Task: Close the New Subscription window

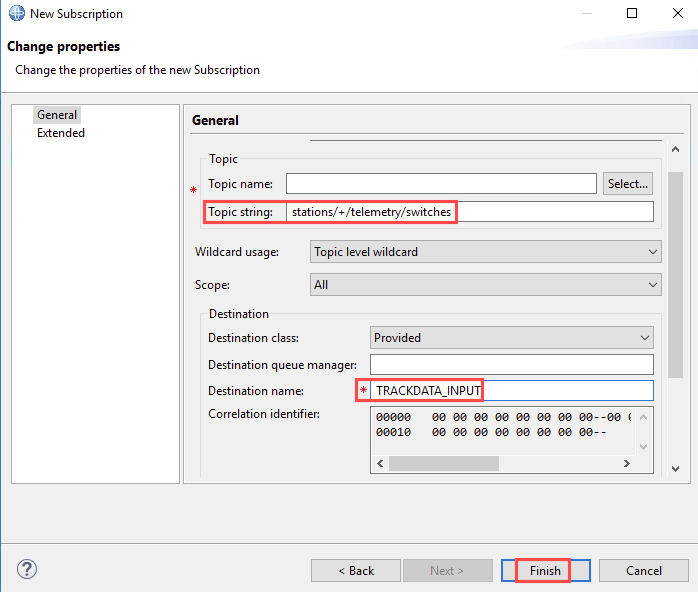Action: coord(678,13)
